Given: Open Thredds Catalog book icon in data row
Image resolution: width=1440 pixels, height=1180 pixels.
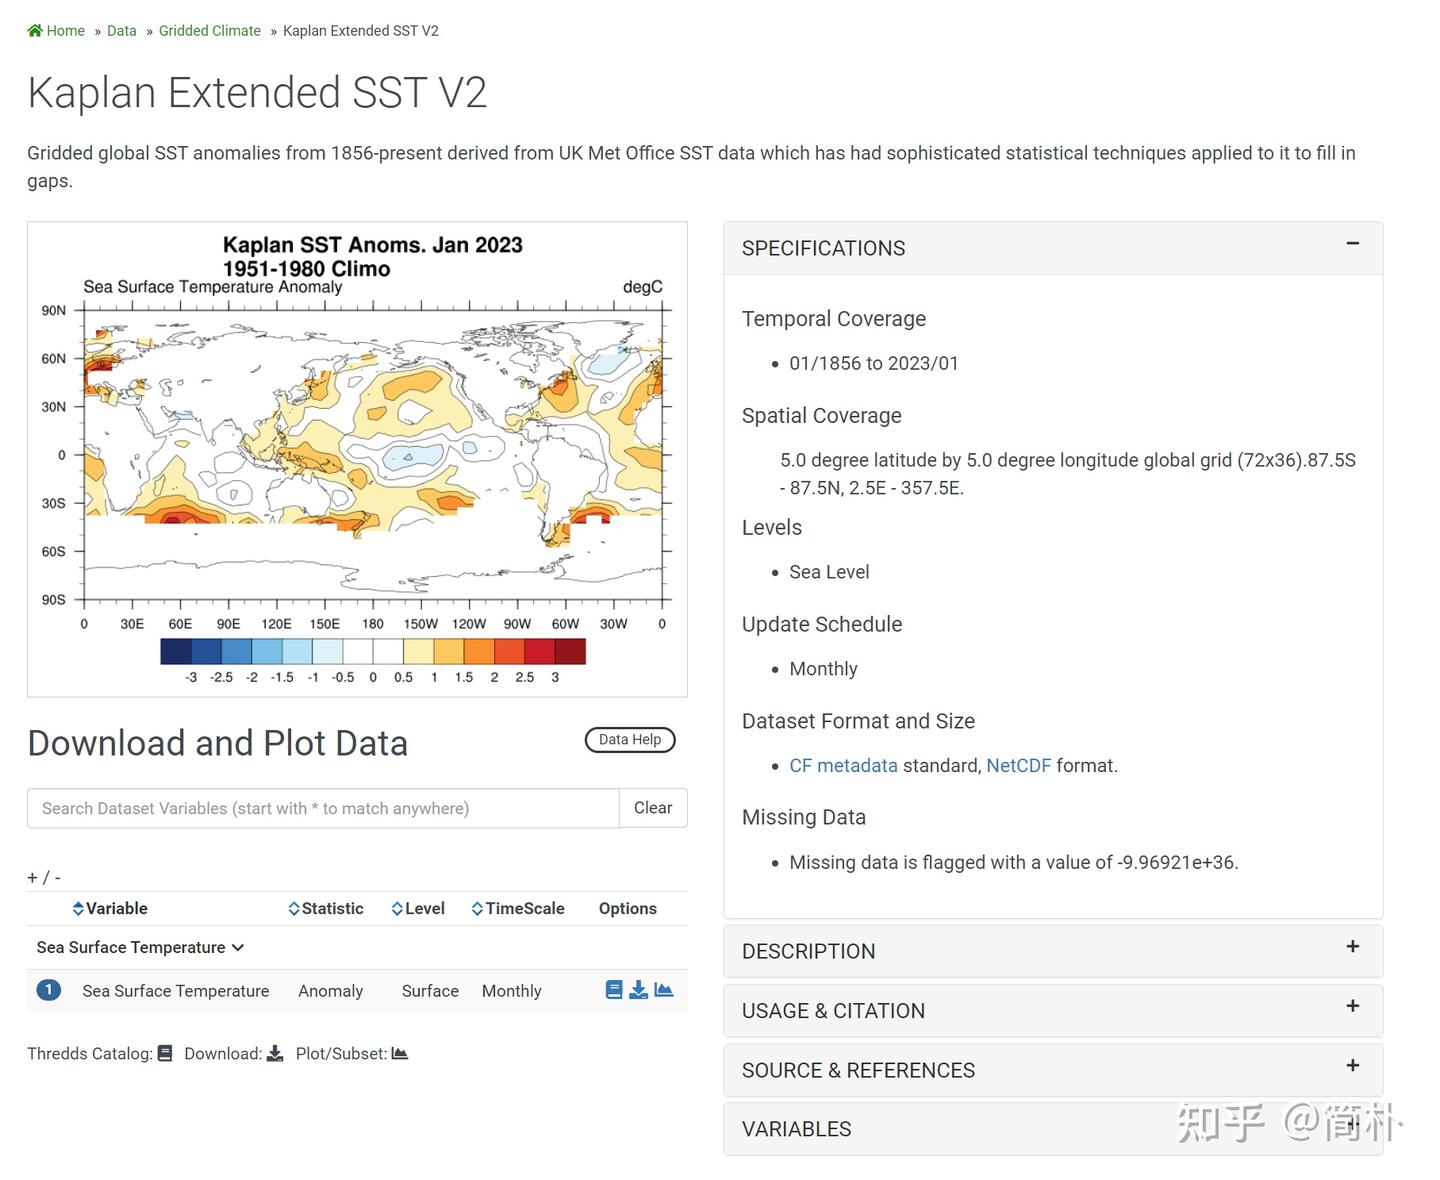Looking at the screenshot, I should 614,990.
